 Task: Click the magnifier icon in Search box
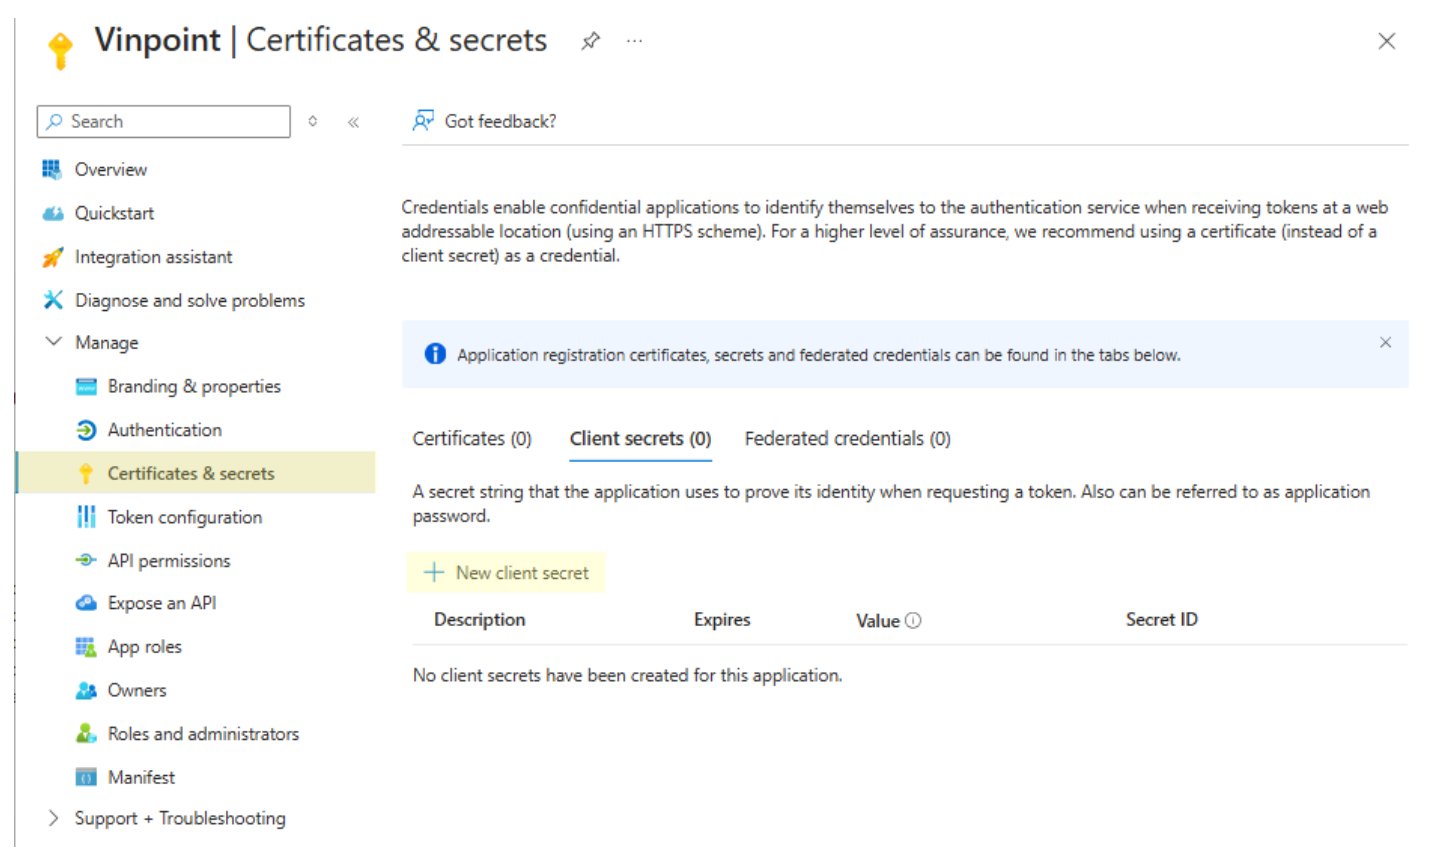[55, 121]
